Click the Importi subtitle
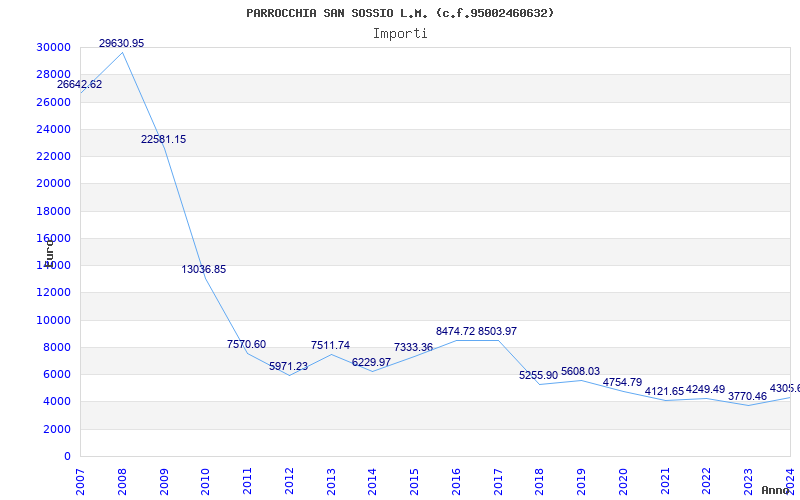This screenshot has height=500, width=800. (400, 34)
